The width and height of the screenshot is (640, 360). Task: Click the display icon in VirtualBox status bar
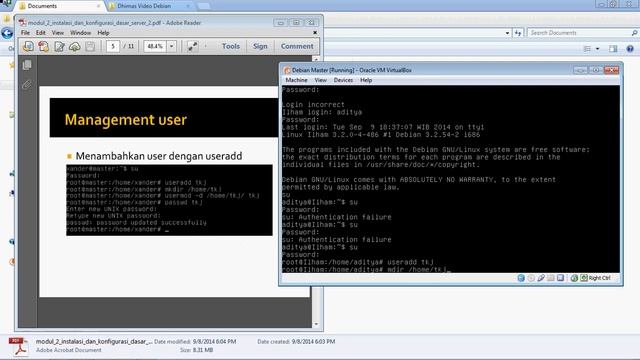click(560, 278)
